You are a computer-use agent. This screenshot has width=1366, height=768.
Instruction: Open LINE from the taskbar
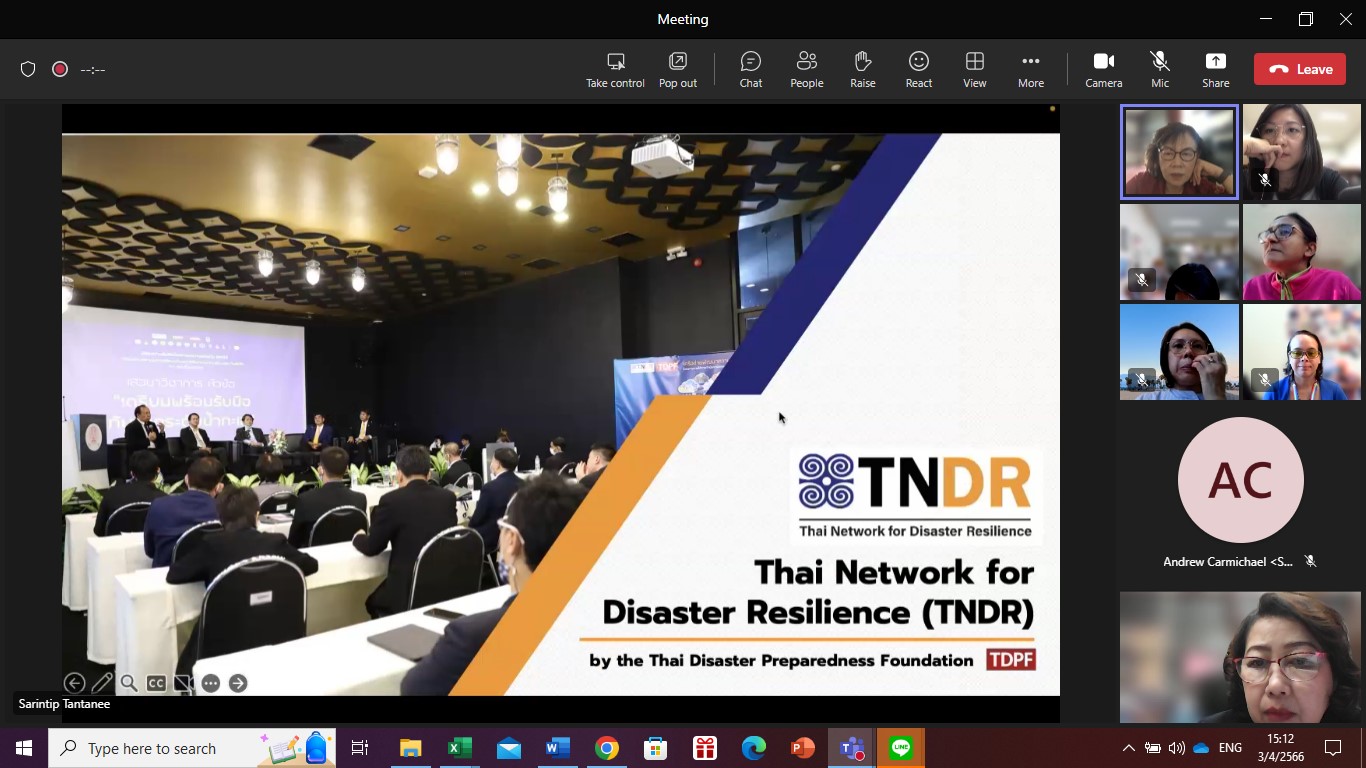901,748
